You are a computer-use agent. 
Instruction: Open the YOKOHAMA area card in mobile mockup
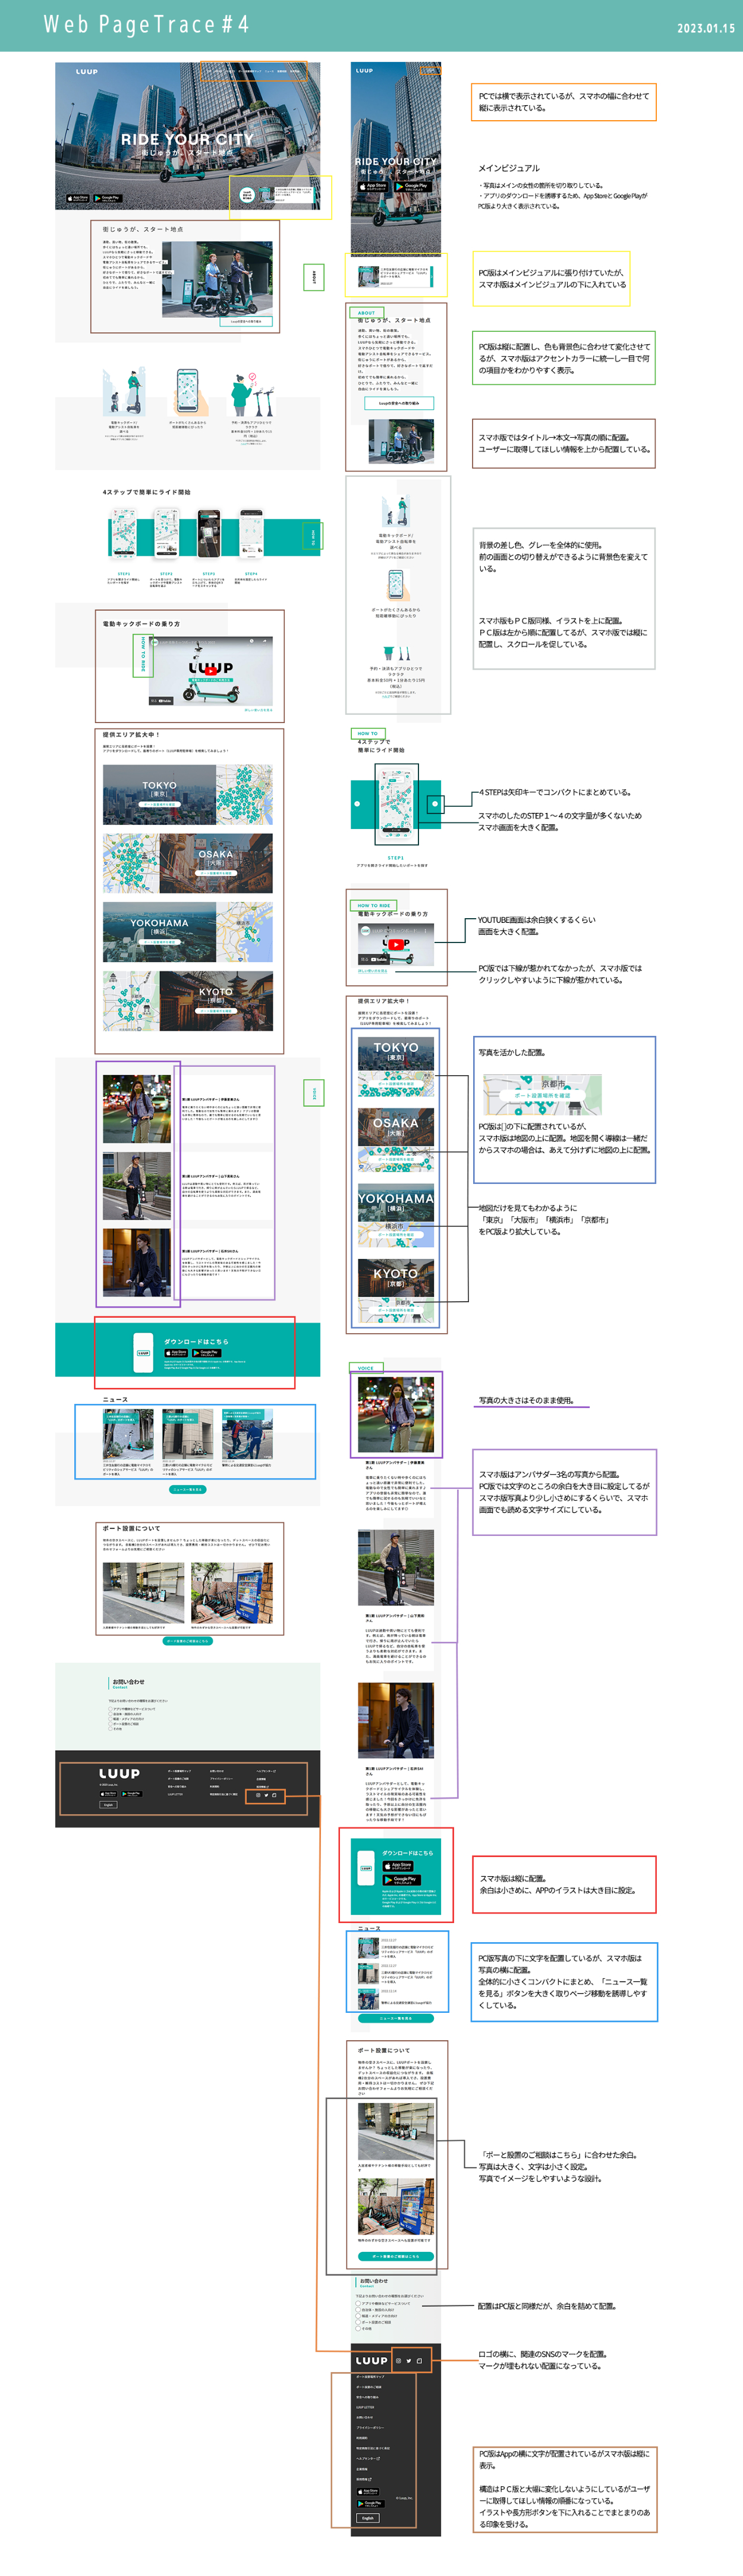[396, 1216]
